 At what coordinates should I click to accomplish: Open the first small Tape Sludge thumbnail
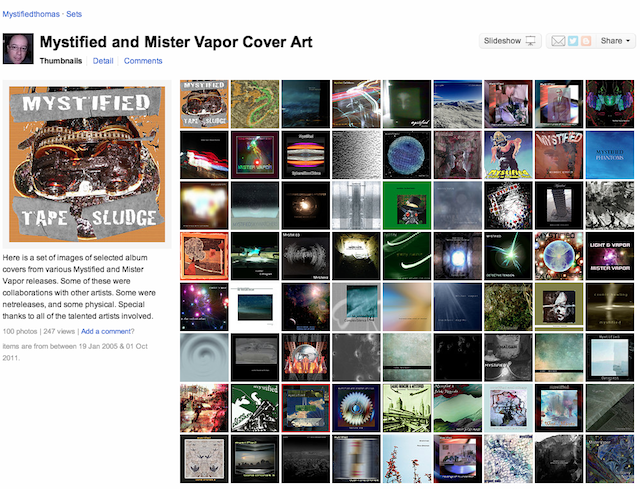(204, 104)
